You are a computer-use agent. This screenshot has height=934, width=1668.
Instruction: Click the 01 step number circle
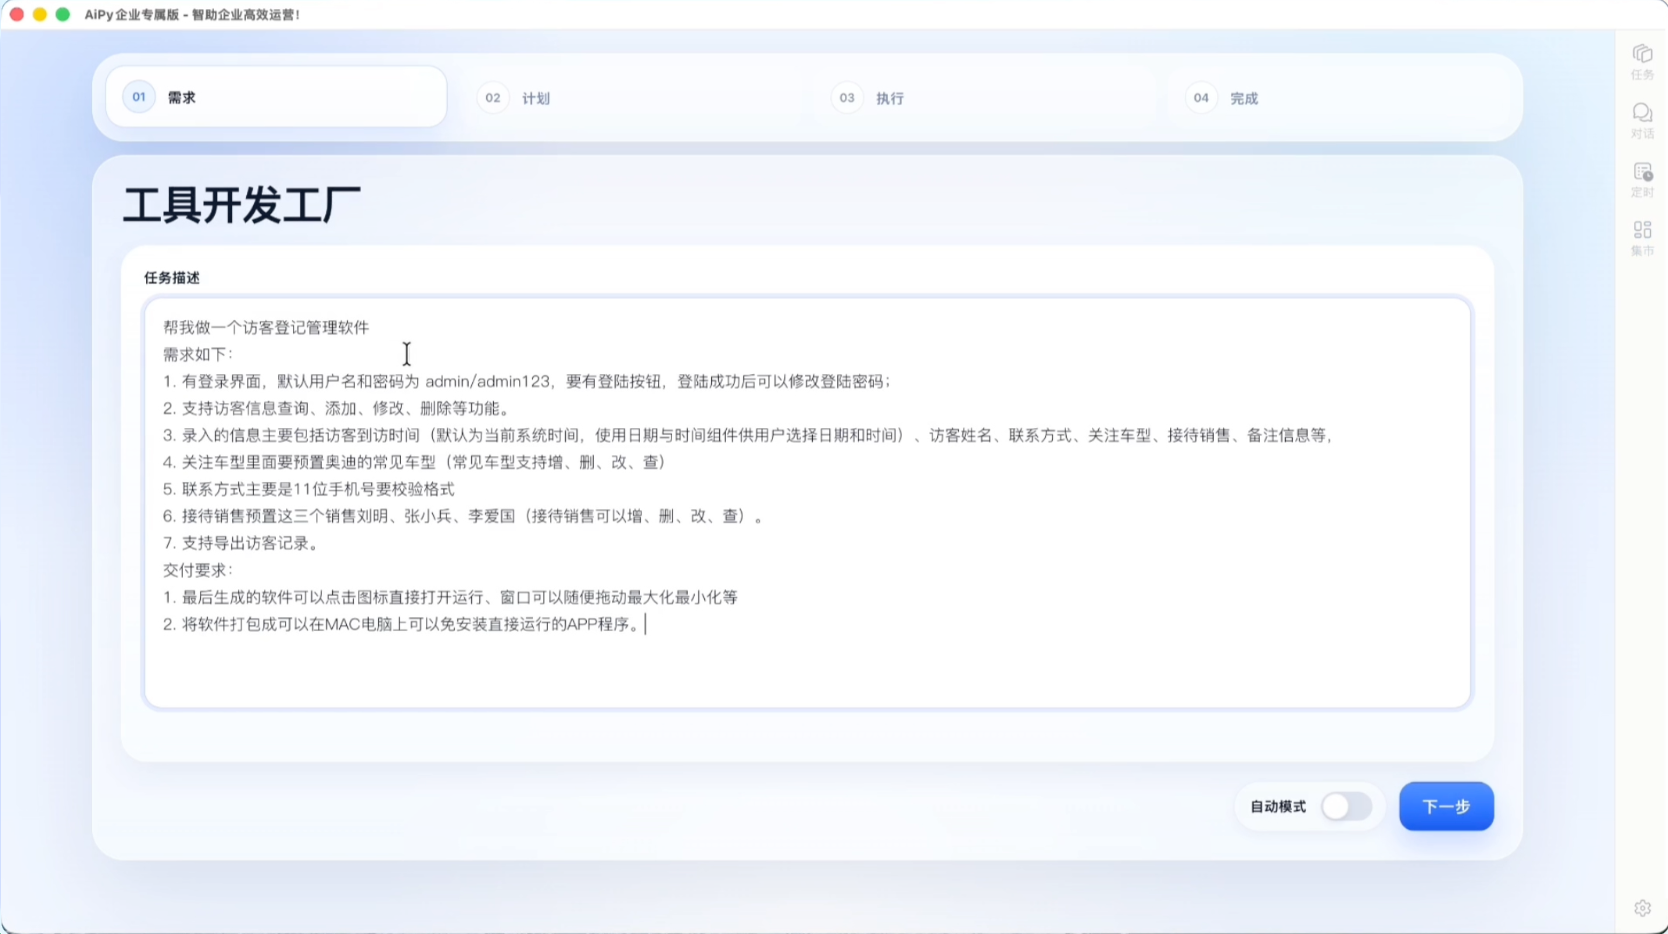139,97
